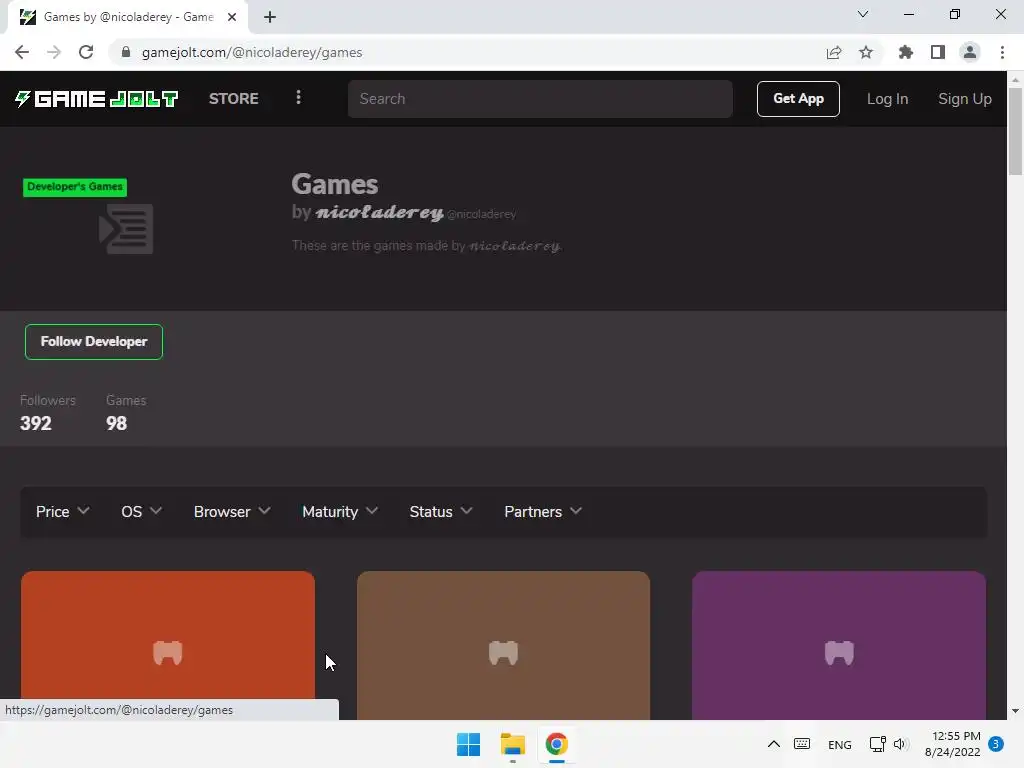The width and height of the screenshot is (1024, 768).
Task: Expand the Price filter dropdown
Action: [x=62, y=511]
